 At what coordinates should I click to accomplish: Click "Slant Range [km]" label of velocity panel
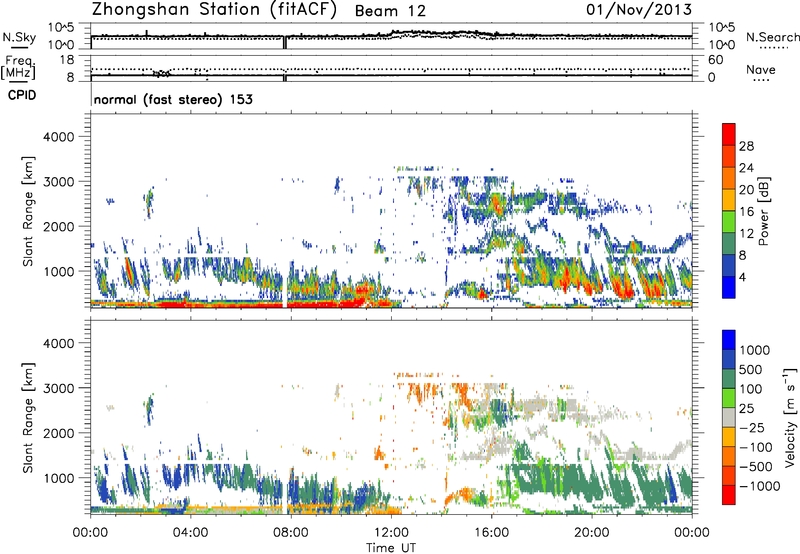click(29, 418)
